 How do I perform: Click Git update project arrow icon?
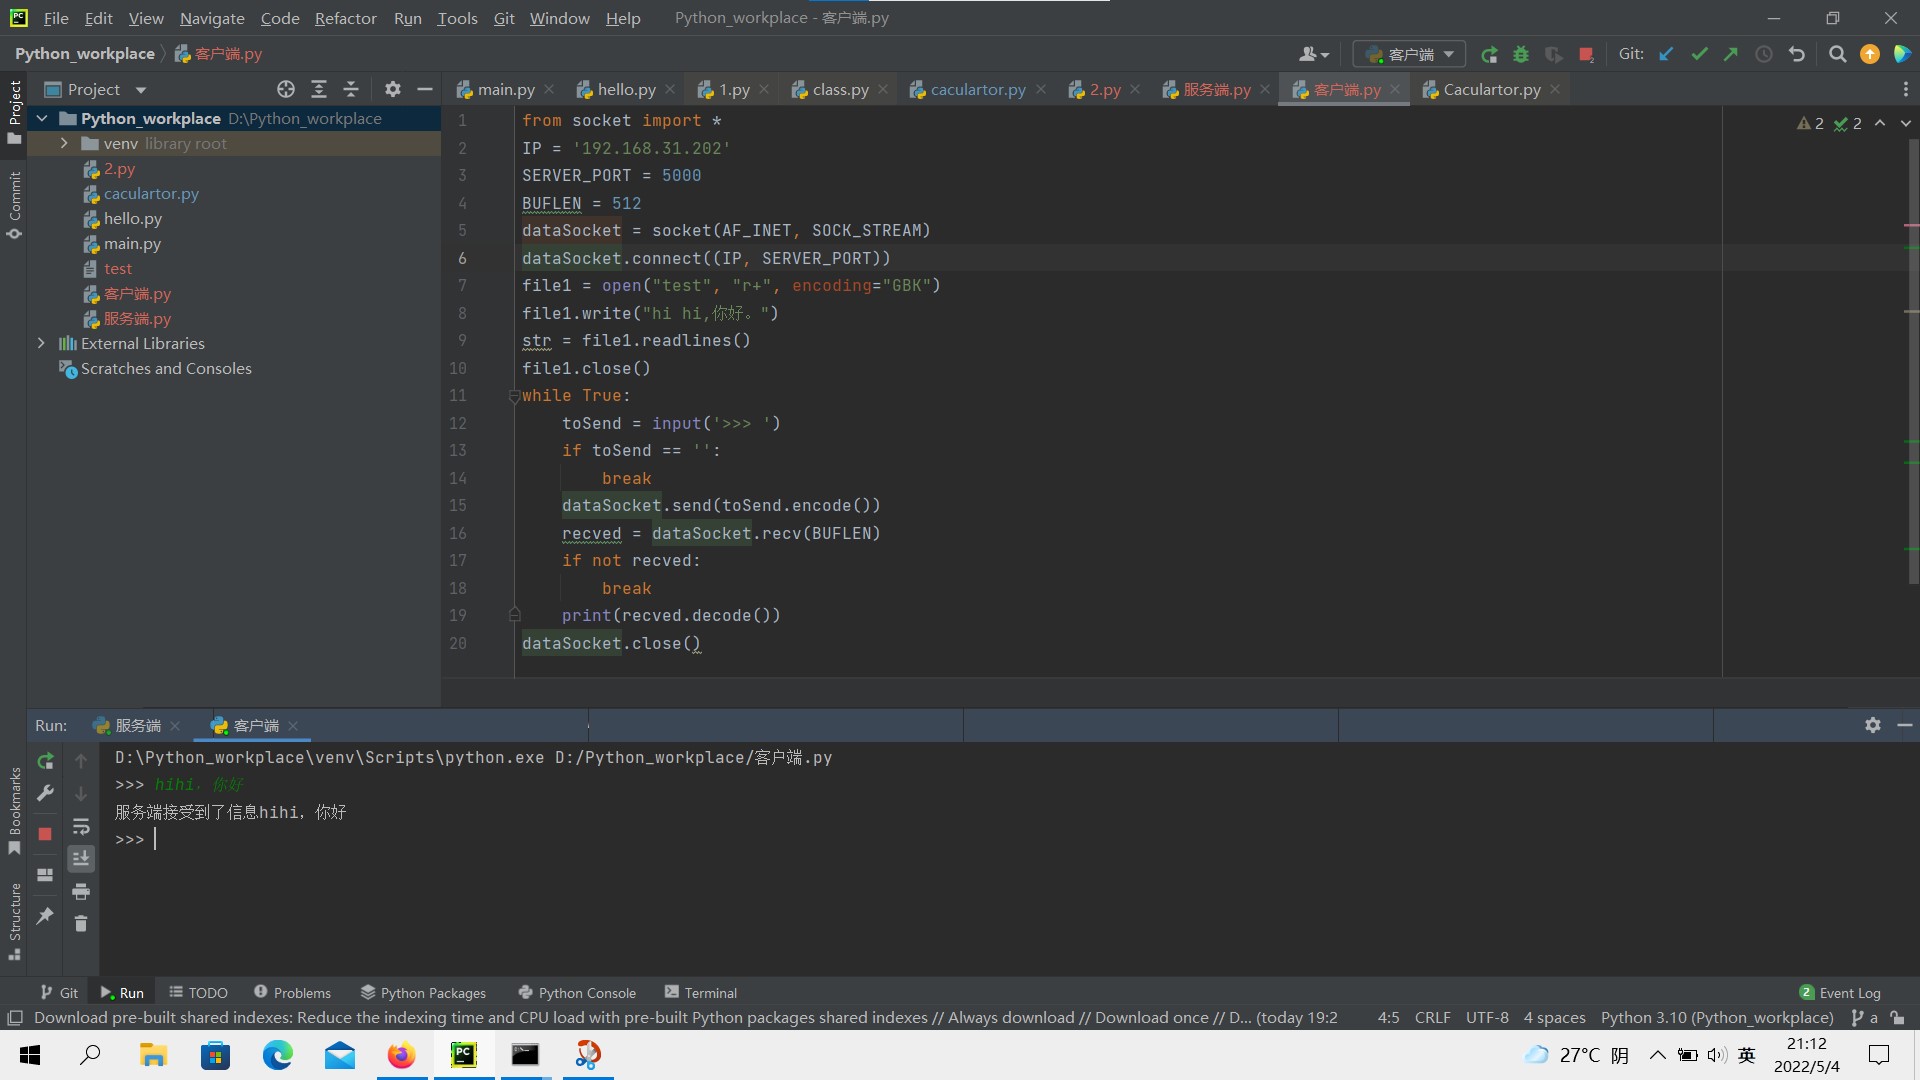[1666, 54]
